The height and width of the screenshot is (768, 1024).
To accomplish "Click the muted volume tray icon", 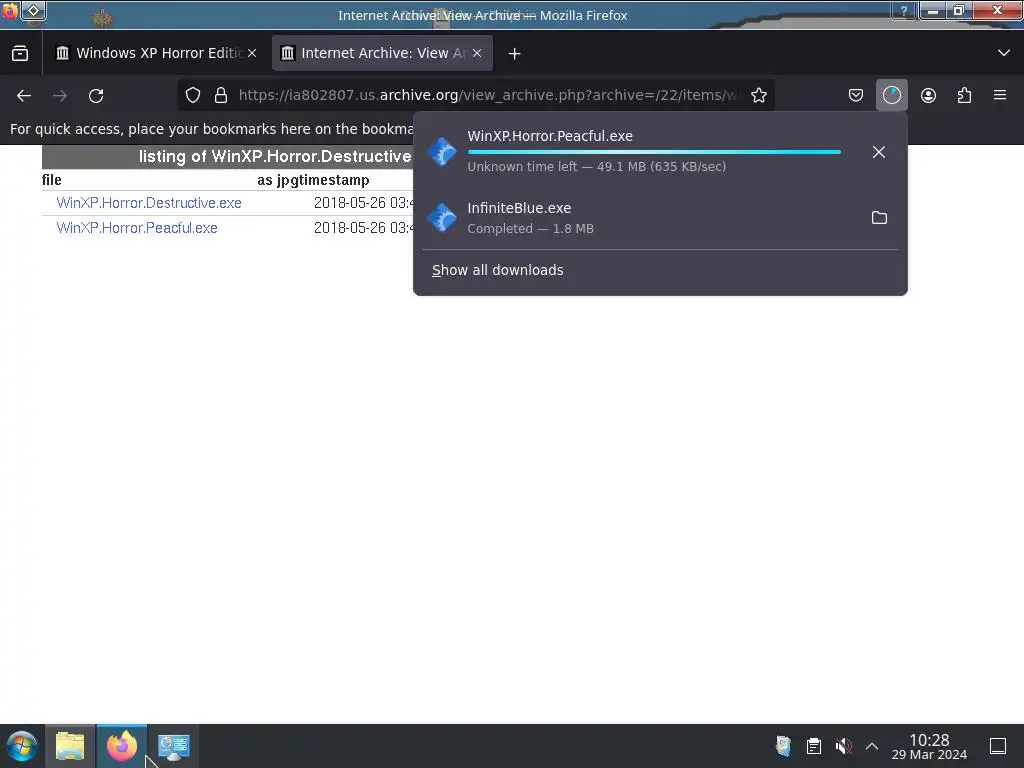I will click(843, 746).
